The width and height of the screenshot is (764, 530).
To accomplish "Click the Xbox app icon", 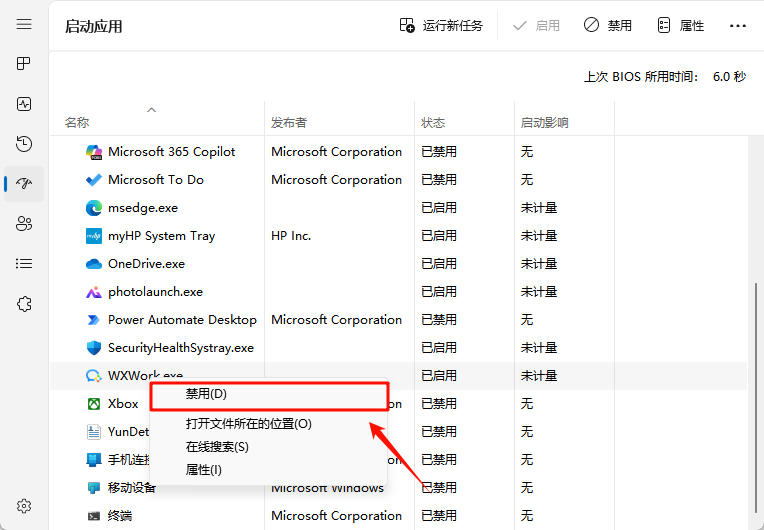I will (94, 404).
